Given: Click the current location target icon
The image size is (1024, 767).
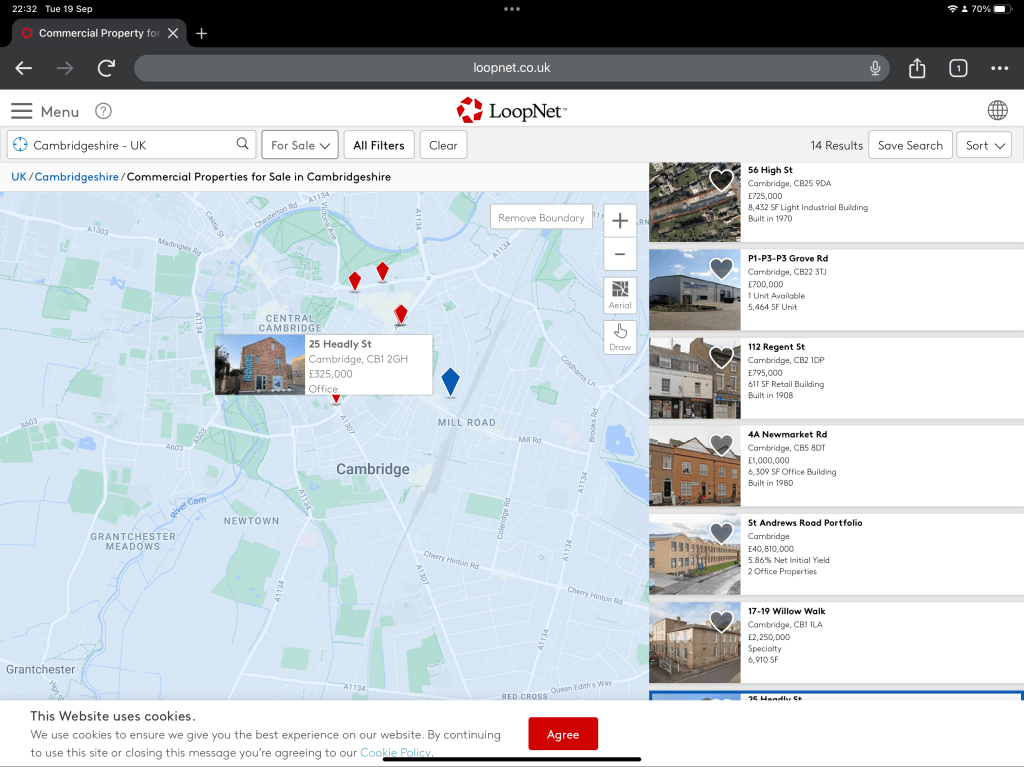Looking at the screenshot, I should pyautogui.click(x=20, y=144).
